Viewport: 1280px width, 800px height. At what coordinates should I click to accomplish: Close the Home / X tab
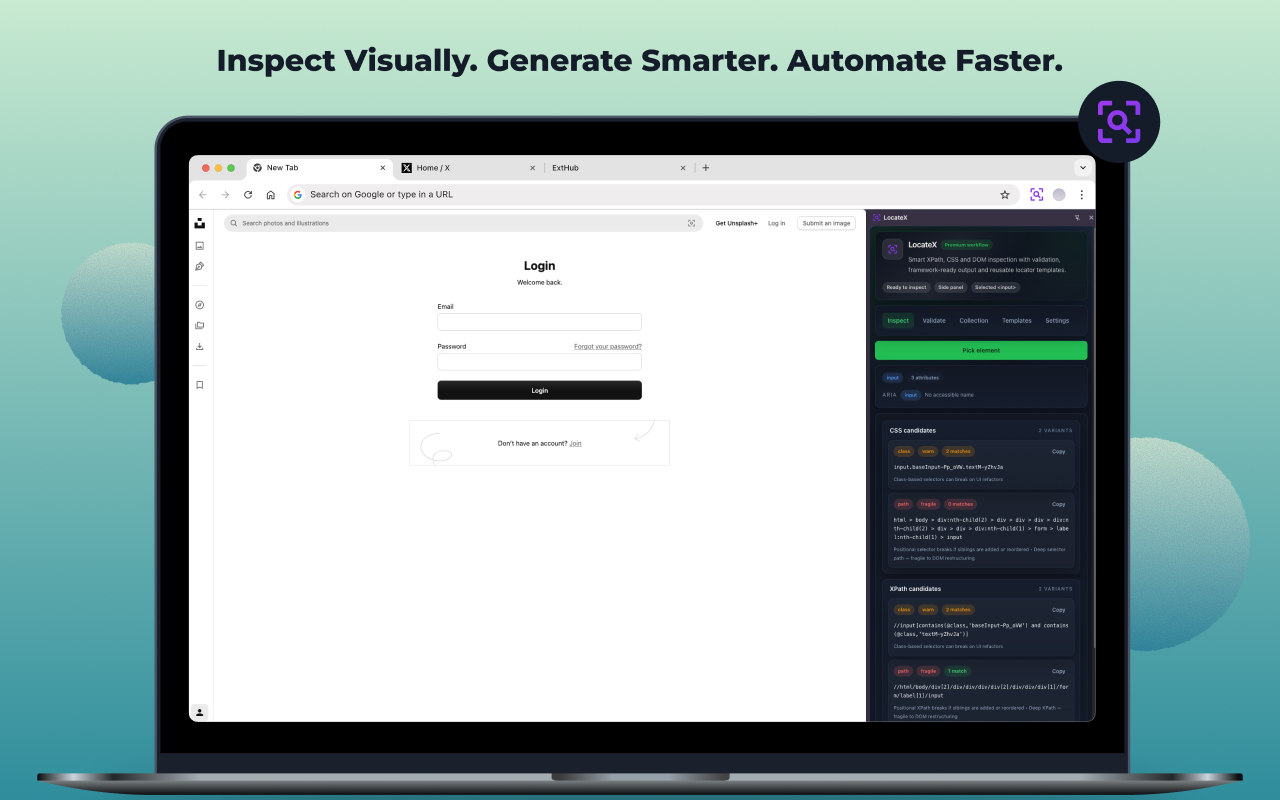pos(532,168)
